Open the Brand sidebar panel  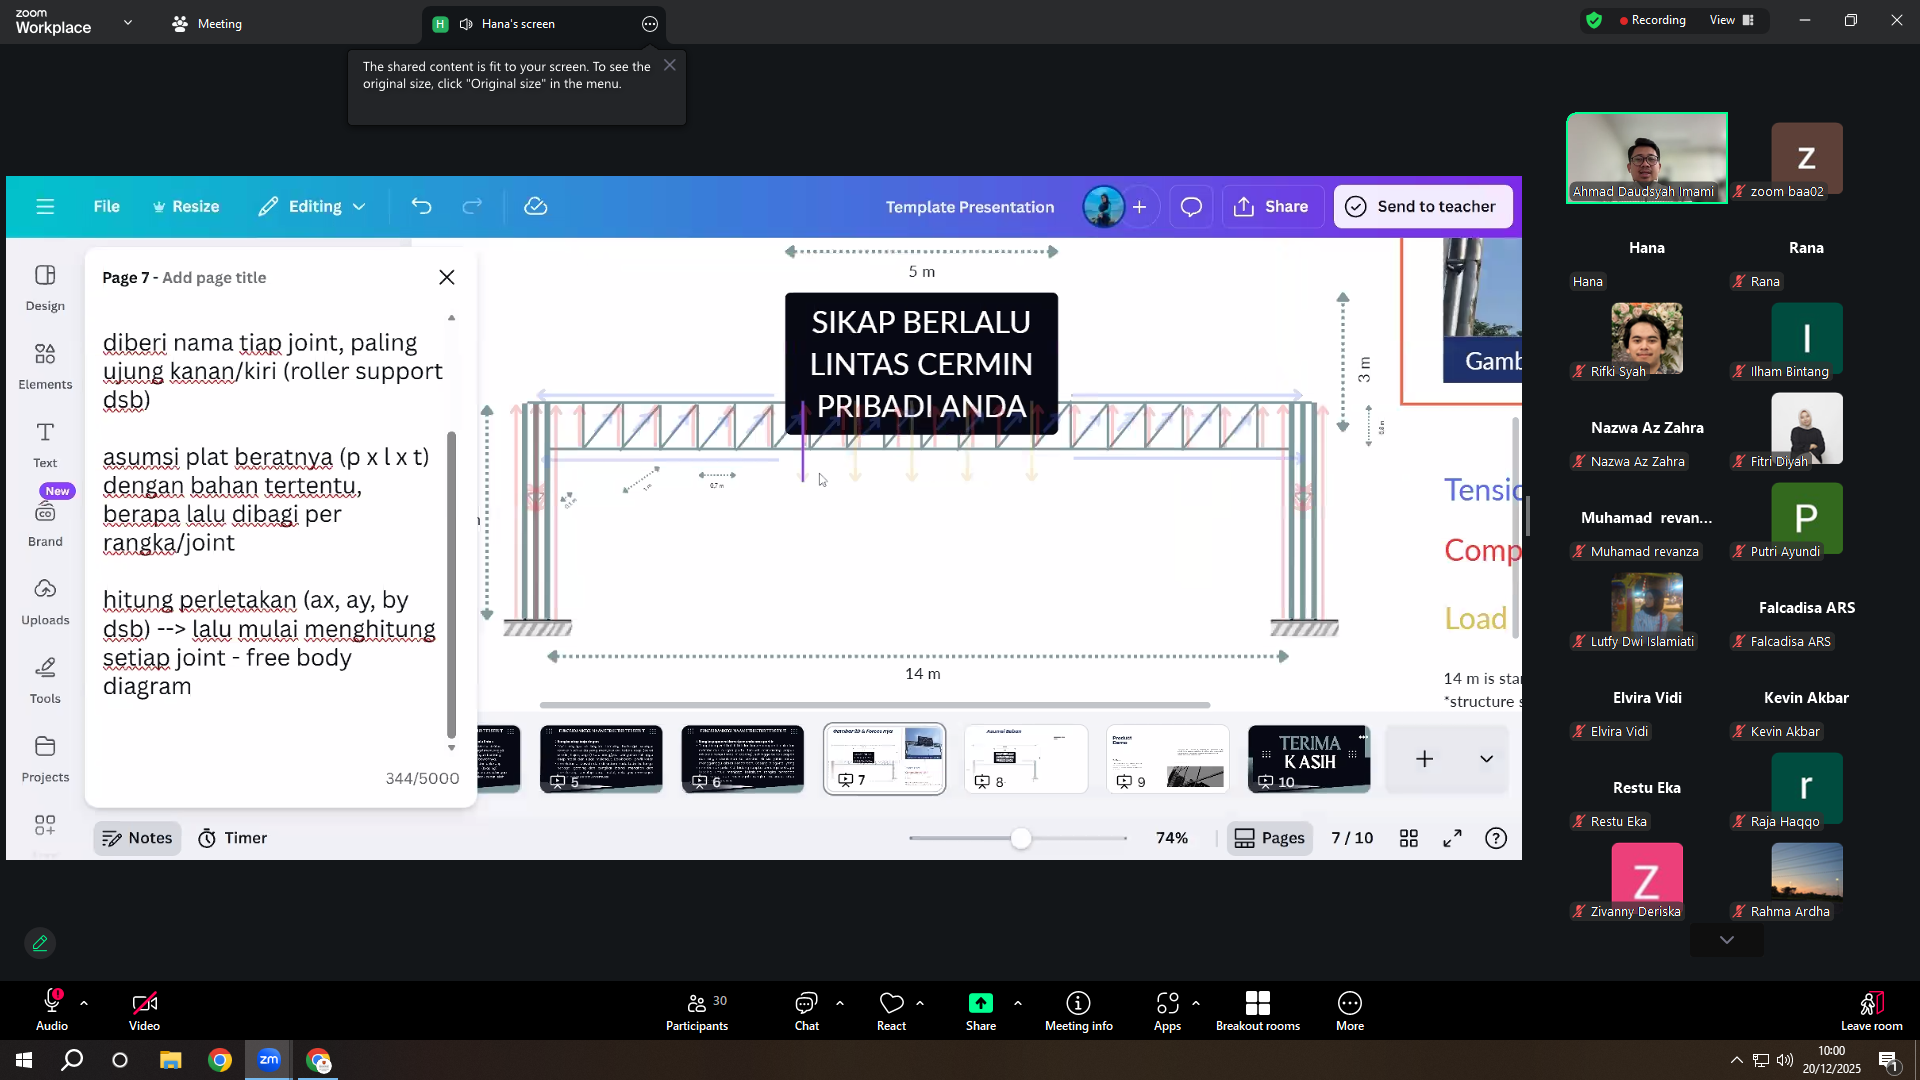[45, 524]
